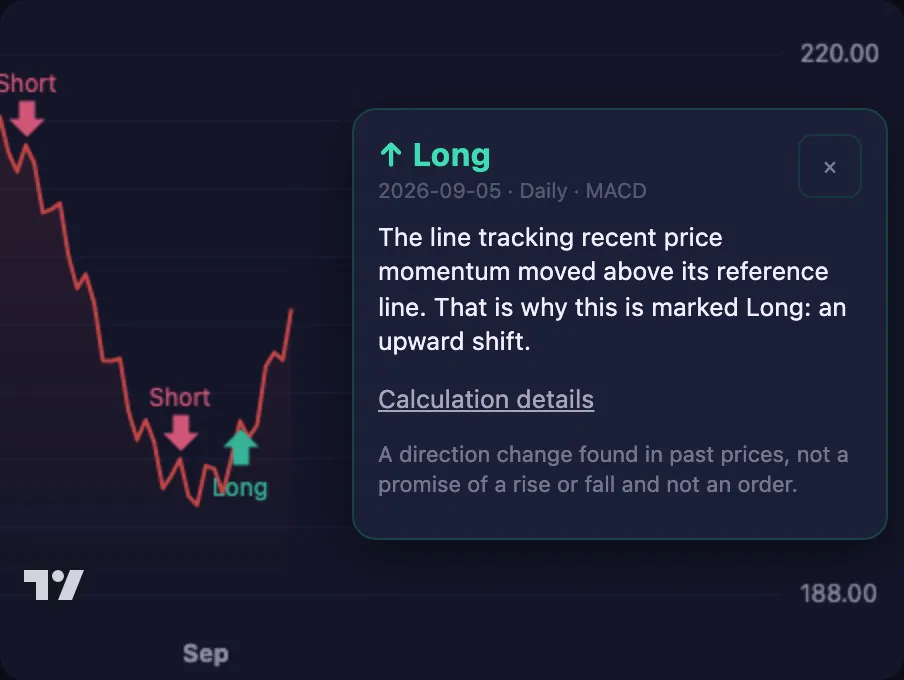This screenshot has width=904, height=680.
Task: Click the 220.00 price axis label
Action: click(839, 54)
